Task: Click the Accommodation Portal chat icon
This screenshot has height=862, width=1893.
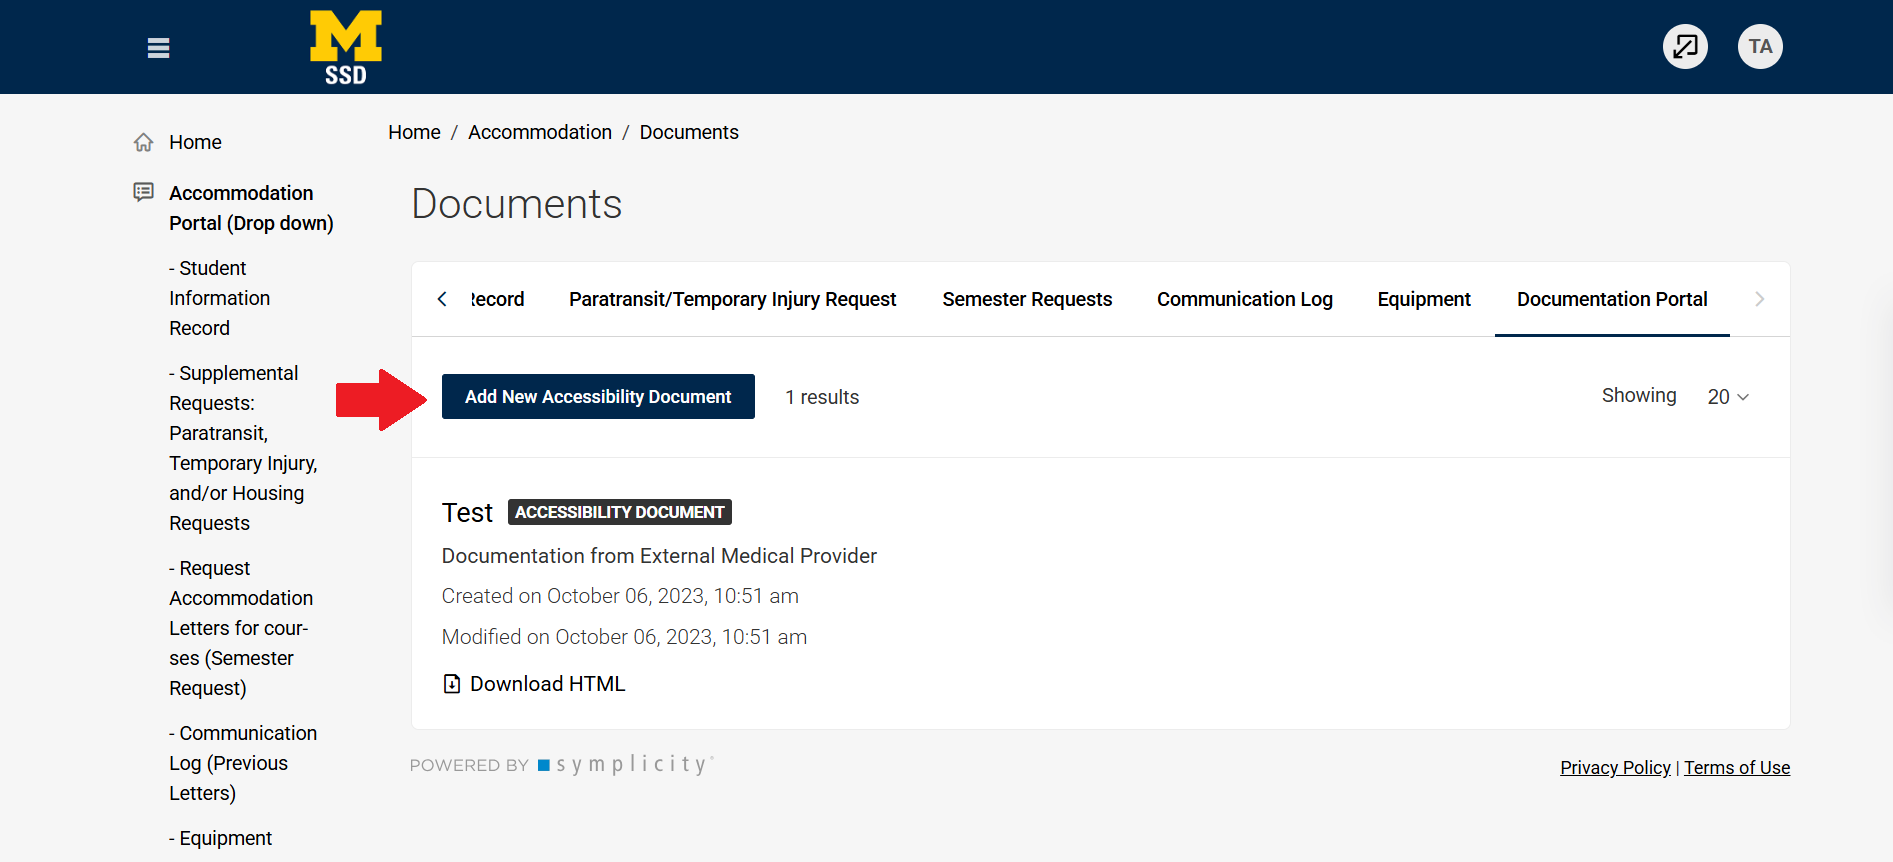Action: coord(144,192)
